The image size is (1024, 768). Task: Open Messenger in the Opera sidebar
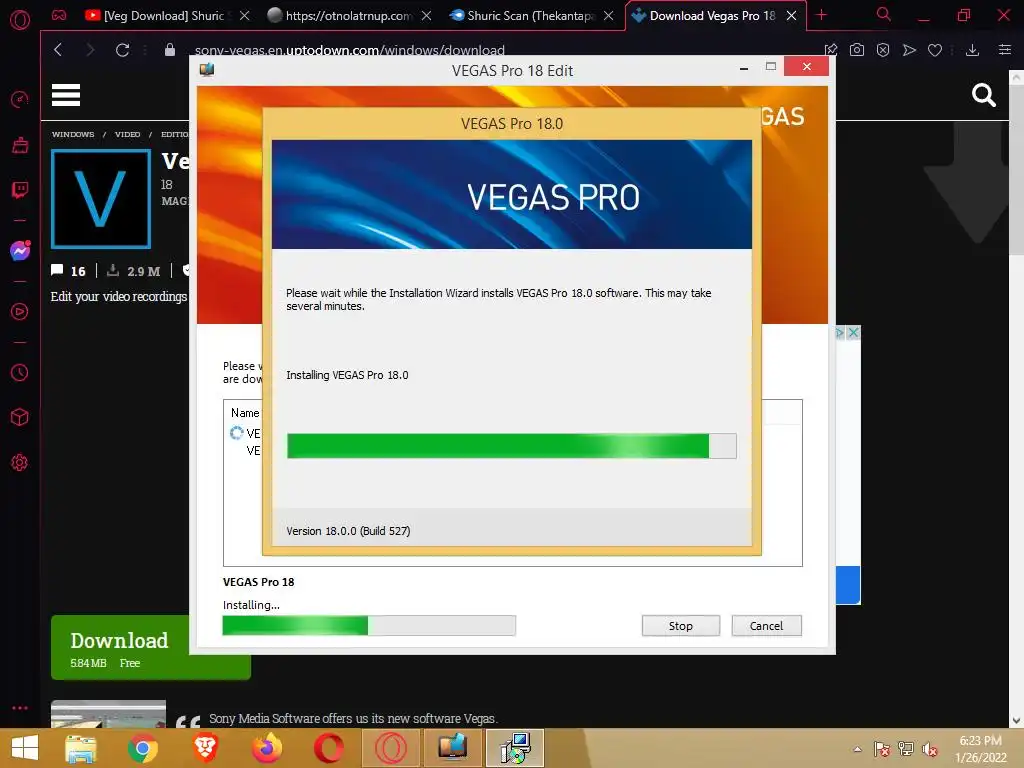point(20,250)
